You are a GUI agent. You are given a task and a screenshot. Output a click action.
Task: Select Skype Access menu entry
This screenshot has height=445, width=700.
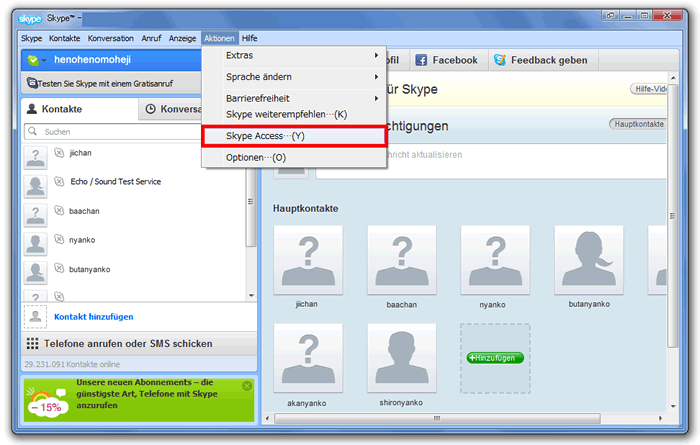click(x=294, y=136)
